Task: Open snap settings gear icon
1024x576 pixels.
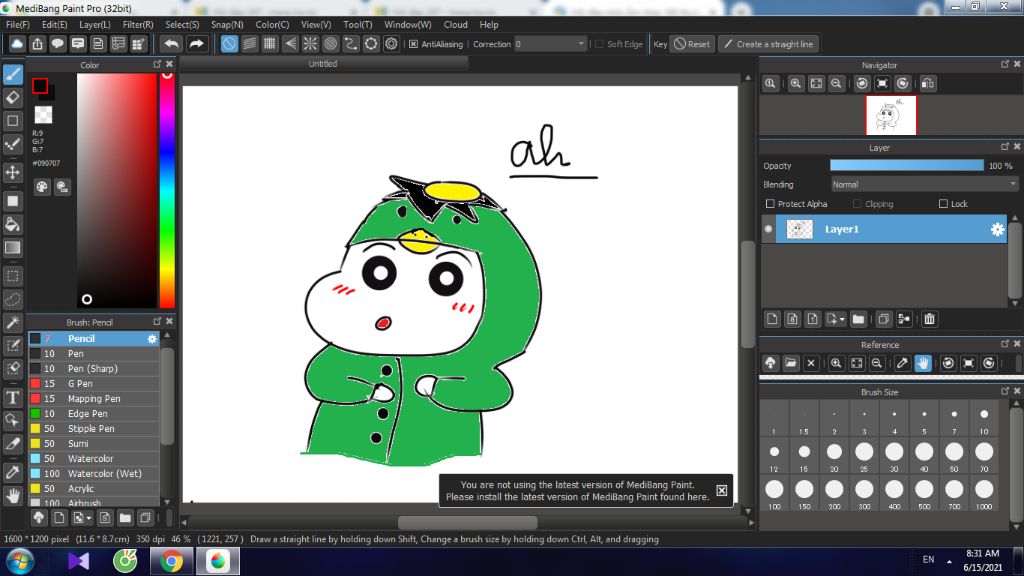Action: point(391,44)
